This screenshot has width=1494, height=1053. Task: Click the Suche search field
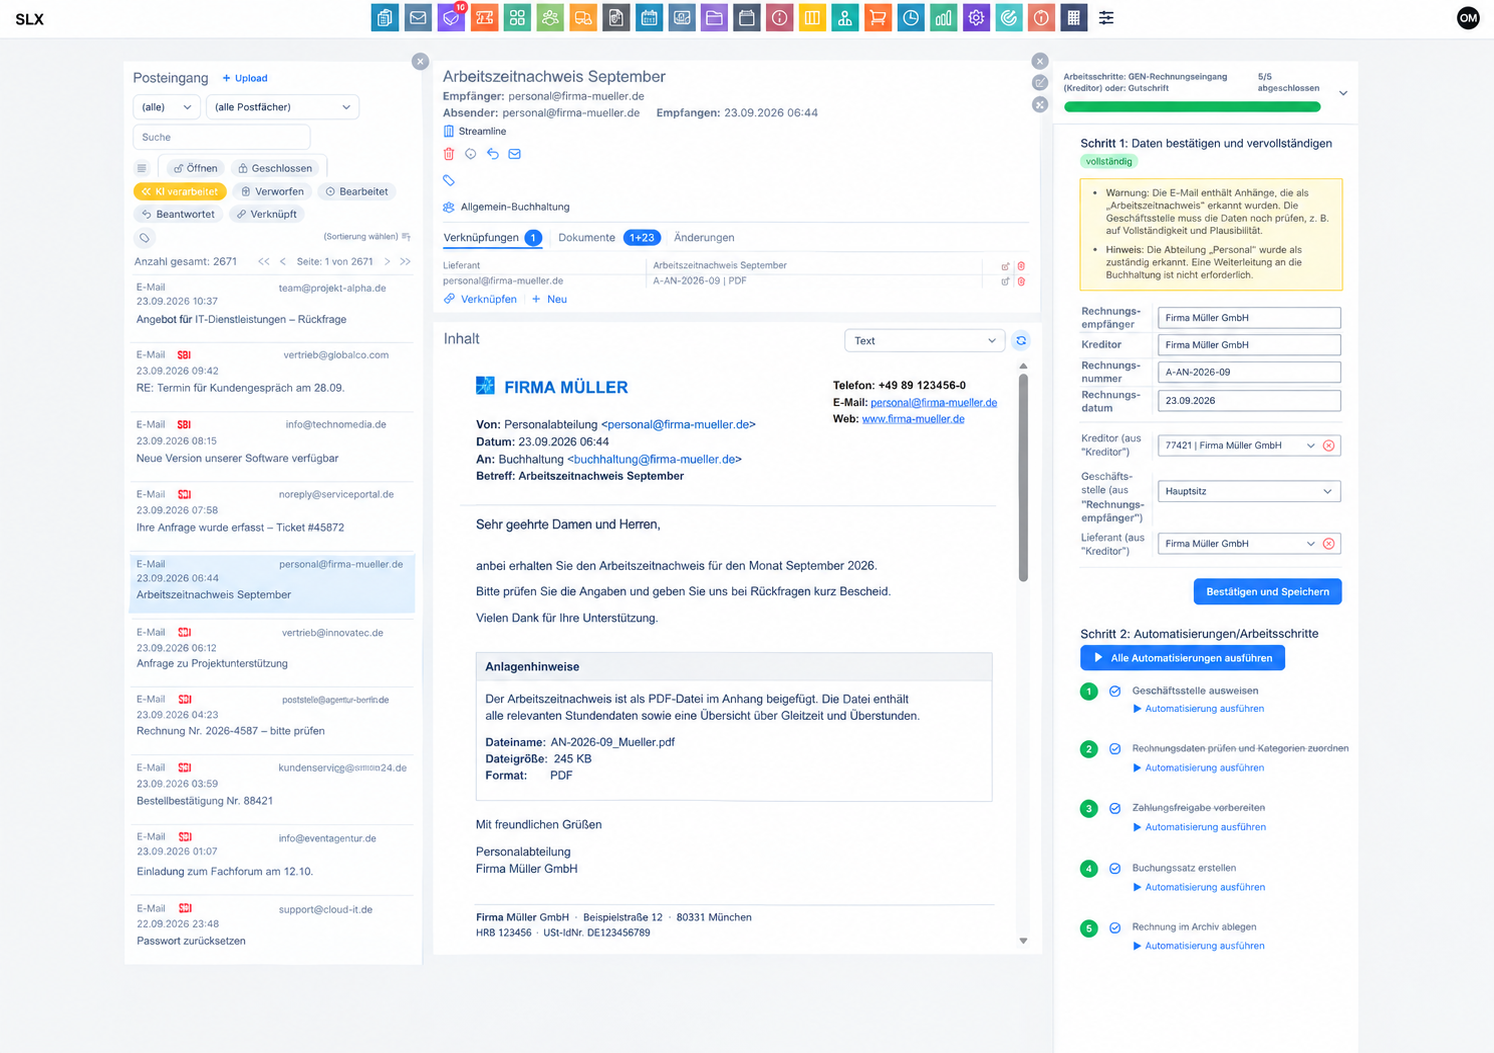221,137
